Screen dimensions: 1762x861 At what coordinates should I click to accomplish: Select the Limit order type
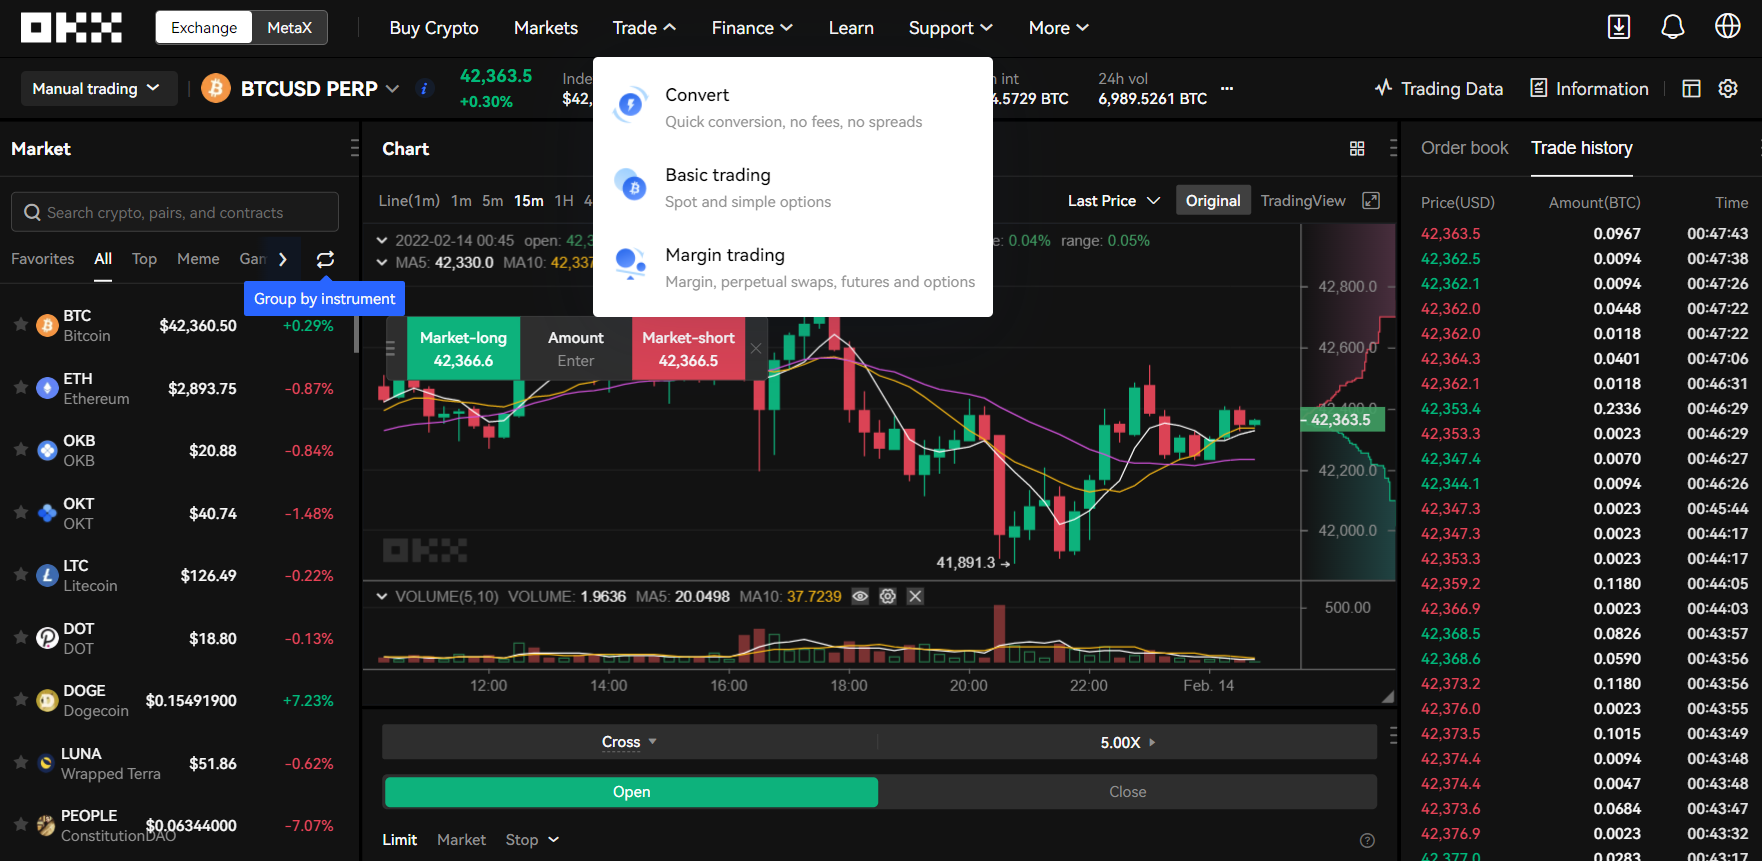coord(399,840)
